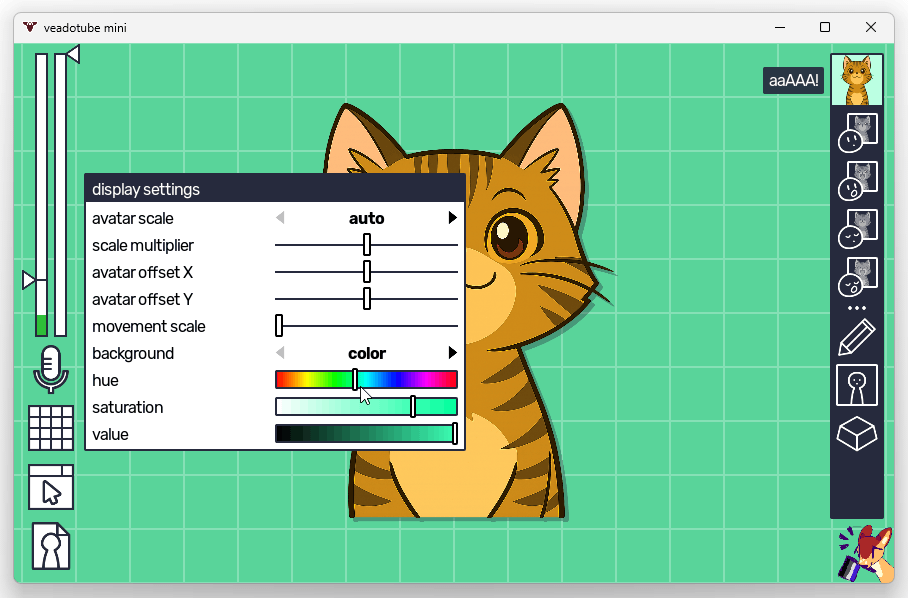The height and width of the screenshot is (598, 908).
Task: Click the hand mascot icon bottom right
Action: (x=864, y=554)
